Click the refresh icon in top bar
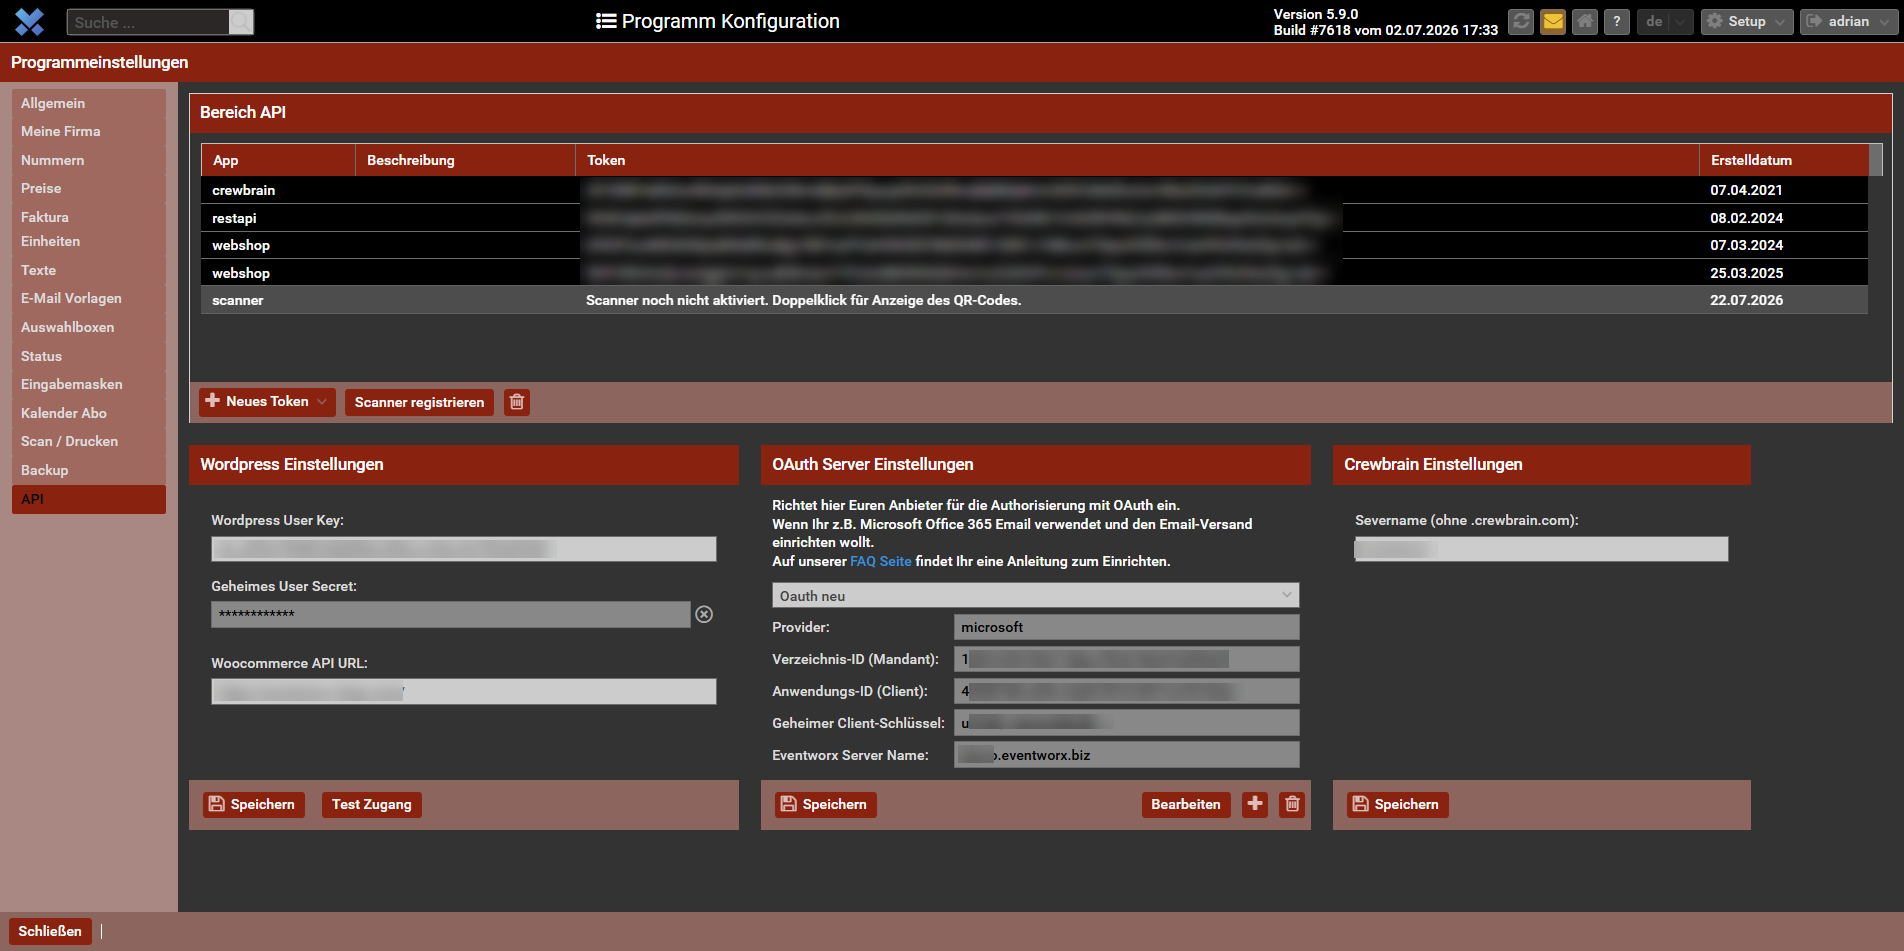The height and width of the screenshot is (951, 1904). tap(1521, 21)
